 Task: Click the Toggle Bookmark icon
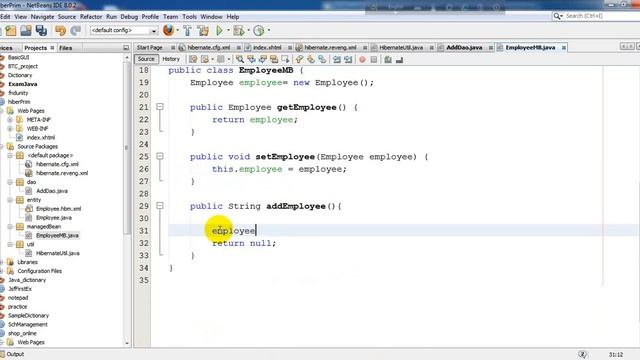pos(322,60)
